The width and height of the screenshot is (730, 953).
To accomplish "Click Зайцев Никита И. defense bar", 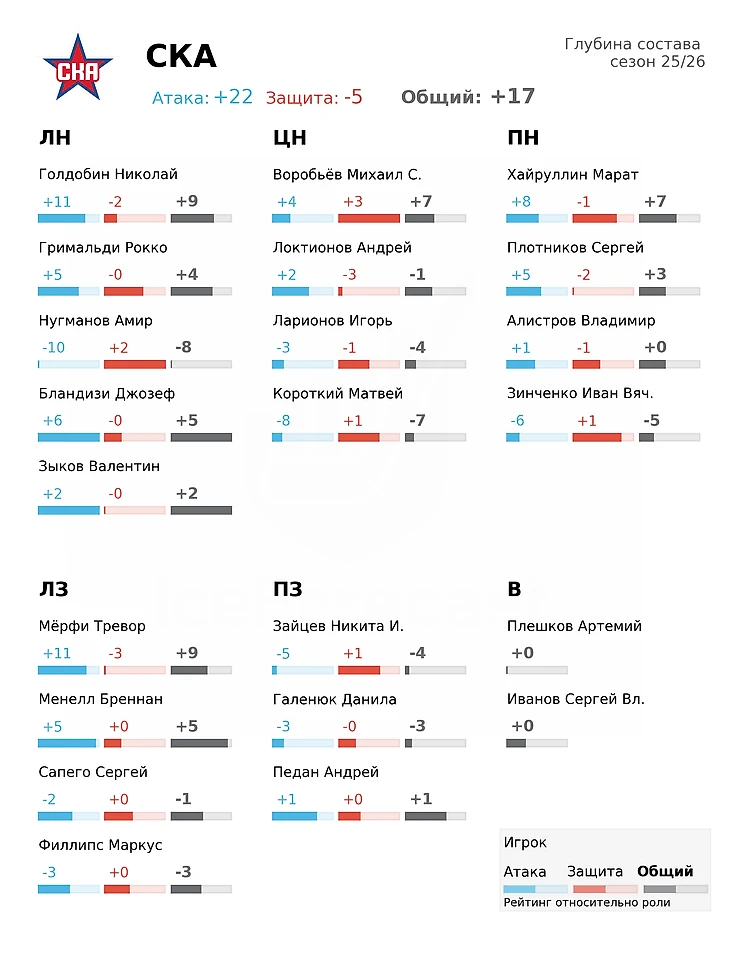I will click(369, 670).
